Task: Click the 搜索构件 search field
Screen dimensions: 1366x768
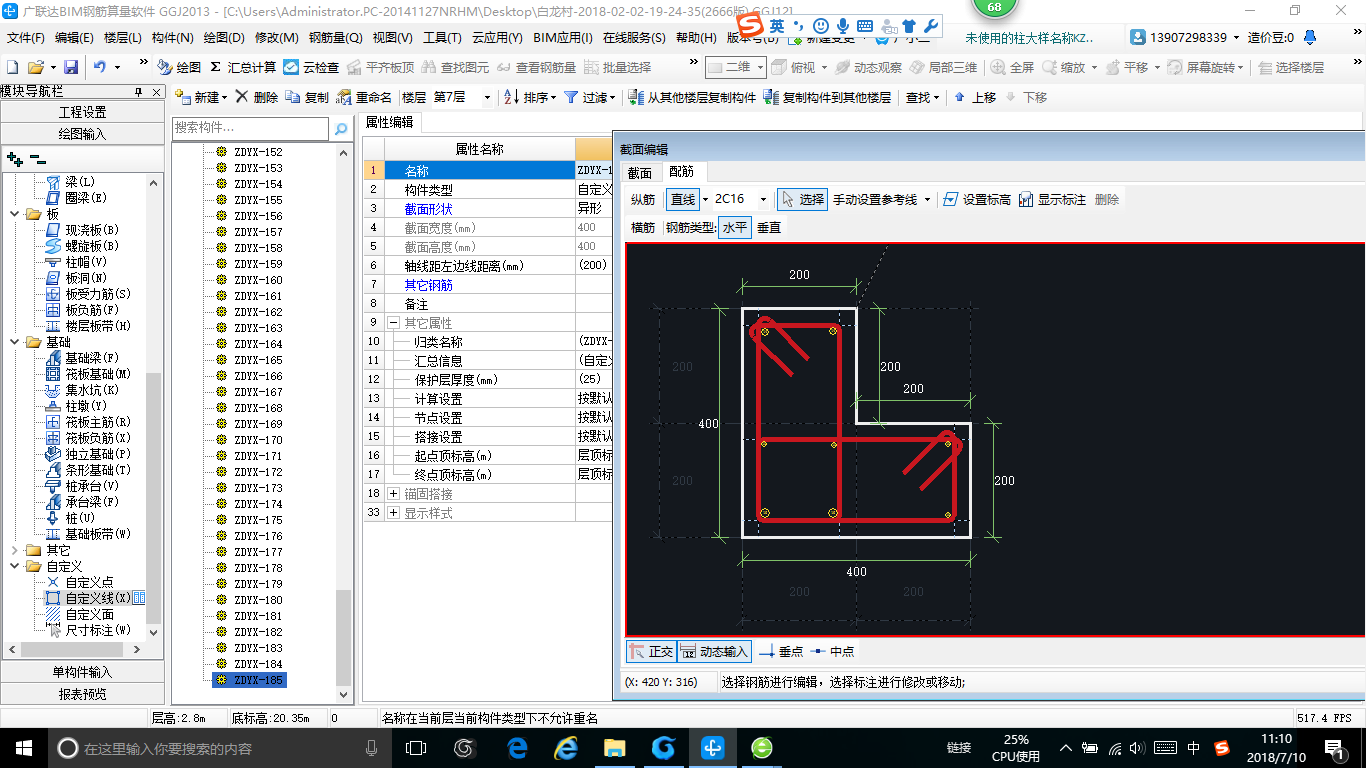Action: pos(250,128)
